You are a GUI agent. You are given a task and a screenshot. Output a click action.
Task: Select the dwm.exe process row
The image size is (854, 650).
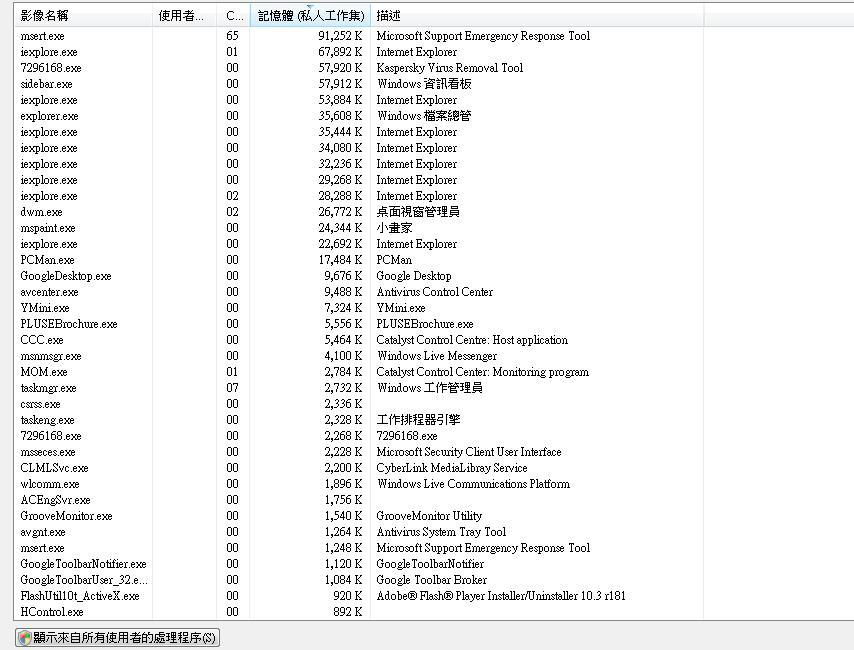[x=359, y=212]
